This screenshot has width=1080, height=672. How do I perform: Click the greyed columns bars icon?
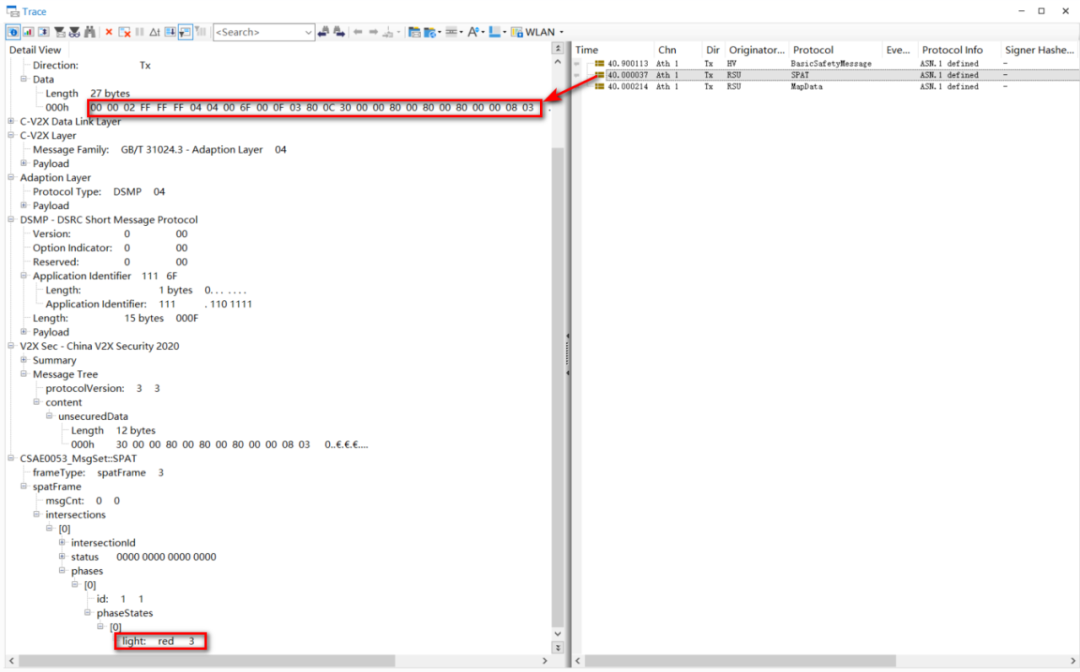click(200, 32)
